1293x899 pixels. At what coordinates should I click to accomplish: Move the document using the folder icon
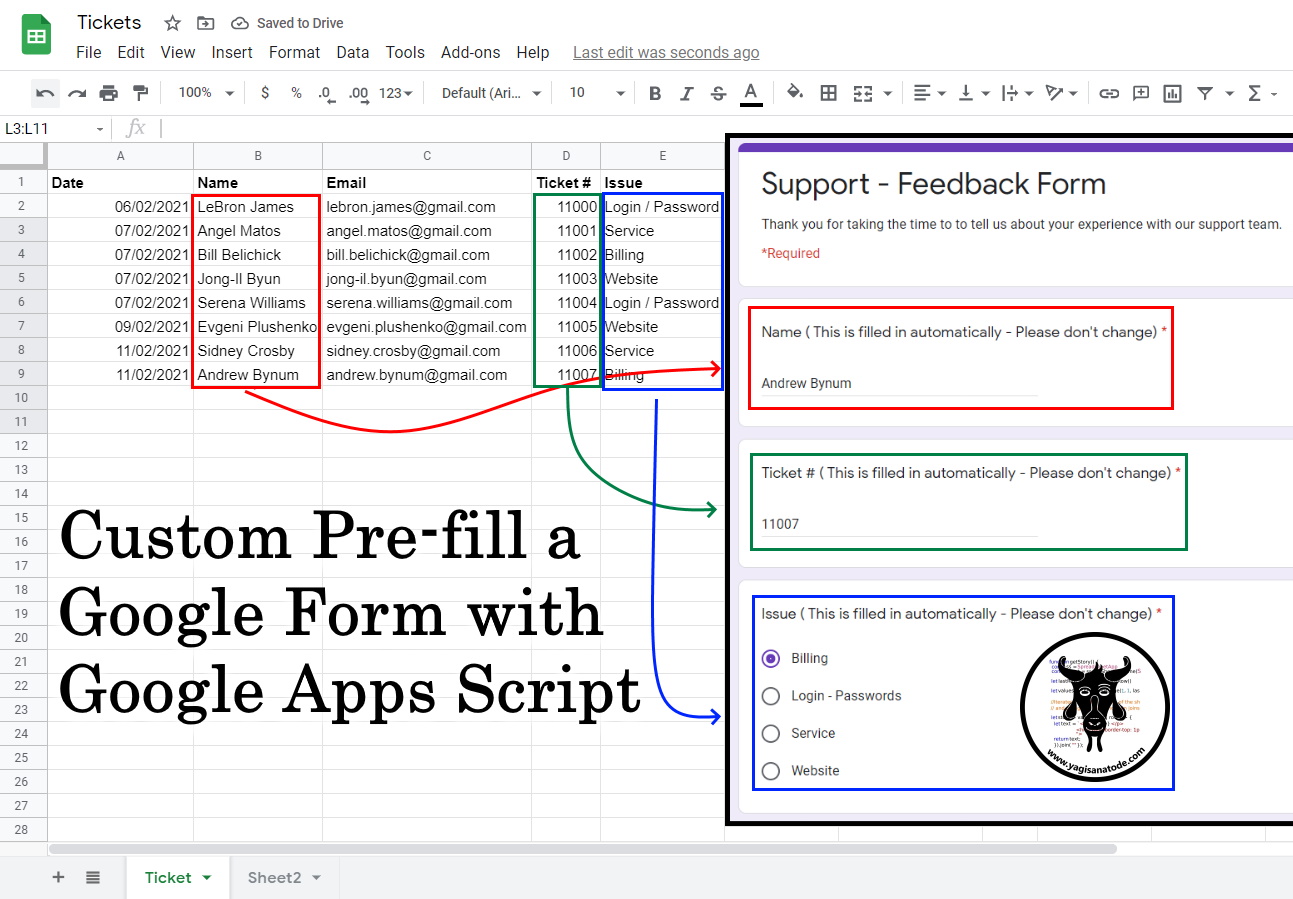coord(205,23)
